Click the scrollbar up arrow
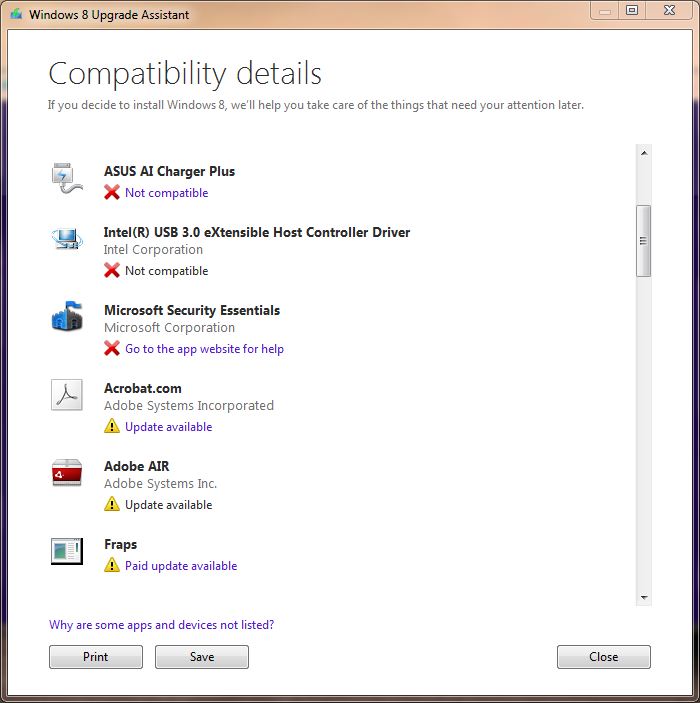Viewport: 700px width, 703px height. click(644, 153)
